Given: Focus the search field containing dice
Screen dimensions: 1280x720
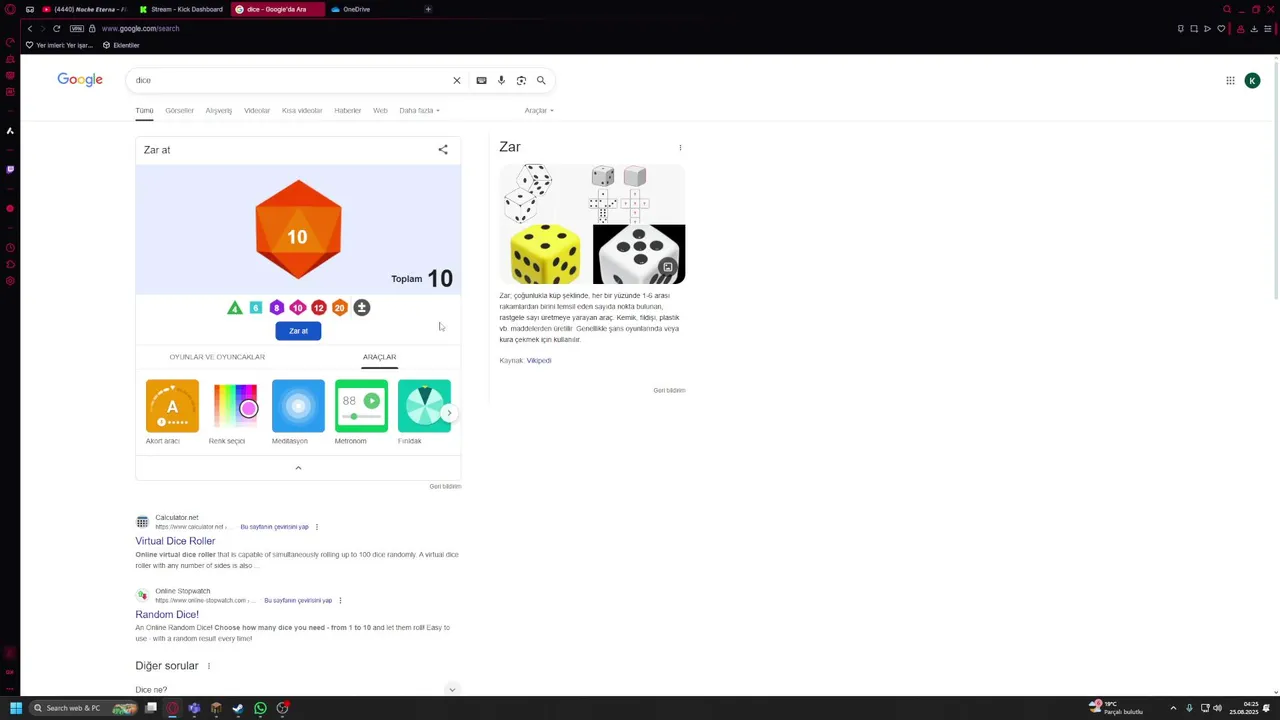Looking at the screenshot, I should [290, 80].
